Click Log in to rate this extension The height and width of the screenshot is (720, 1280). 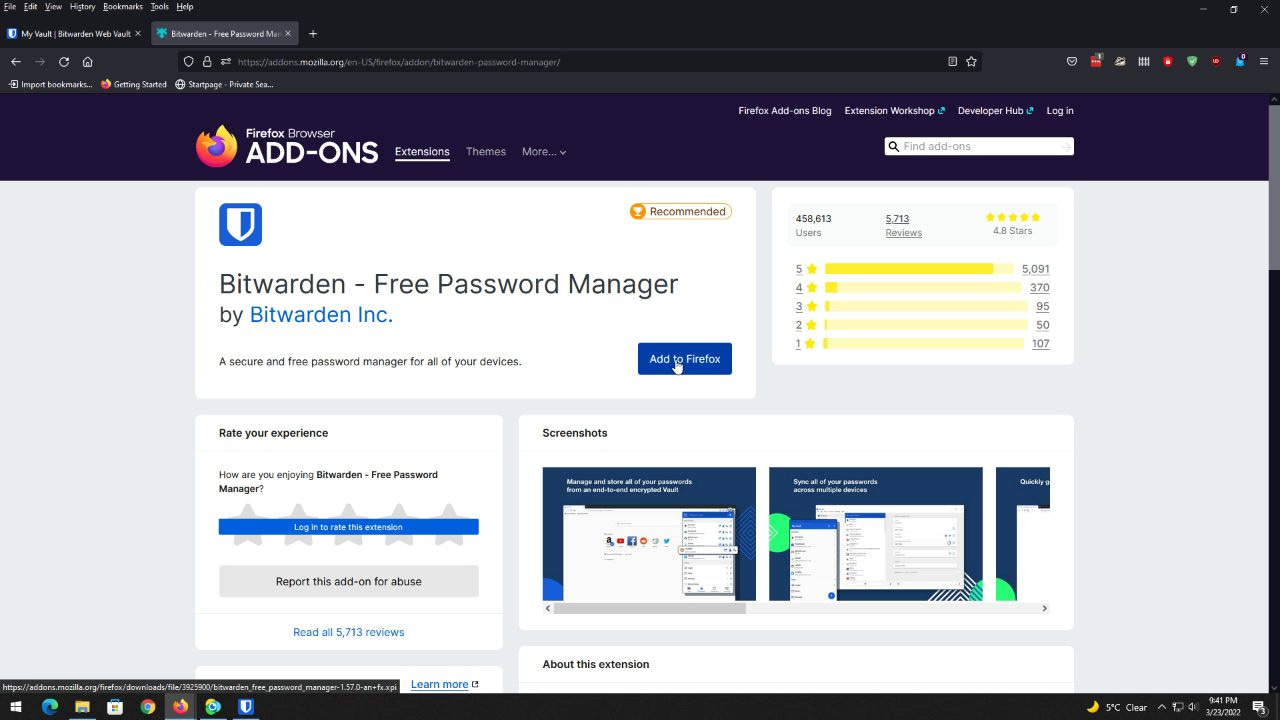[x=348, y=527]
